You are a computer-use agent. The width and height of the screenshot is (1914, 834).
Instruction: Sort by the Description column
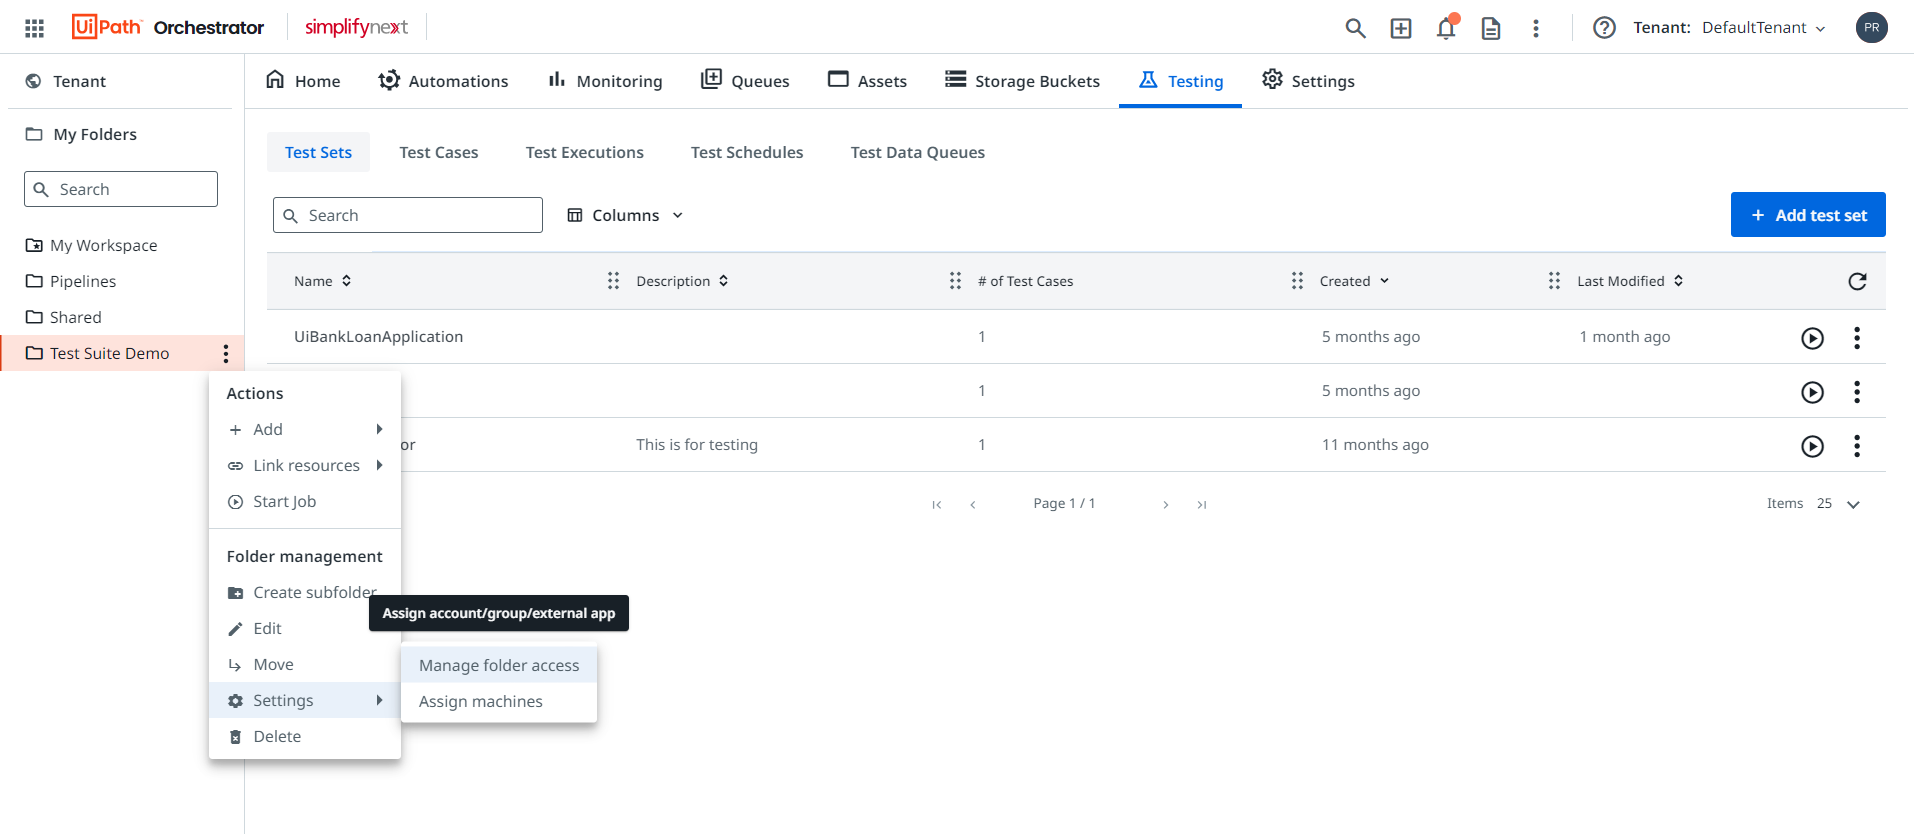tap(683, 281)
